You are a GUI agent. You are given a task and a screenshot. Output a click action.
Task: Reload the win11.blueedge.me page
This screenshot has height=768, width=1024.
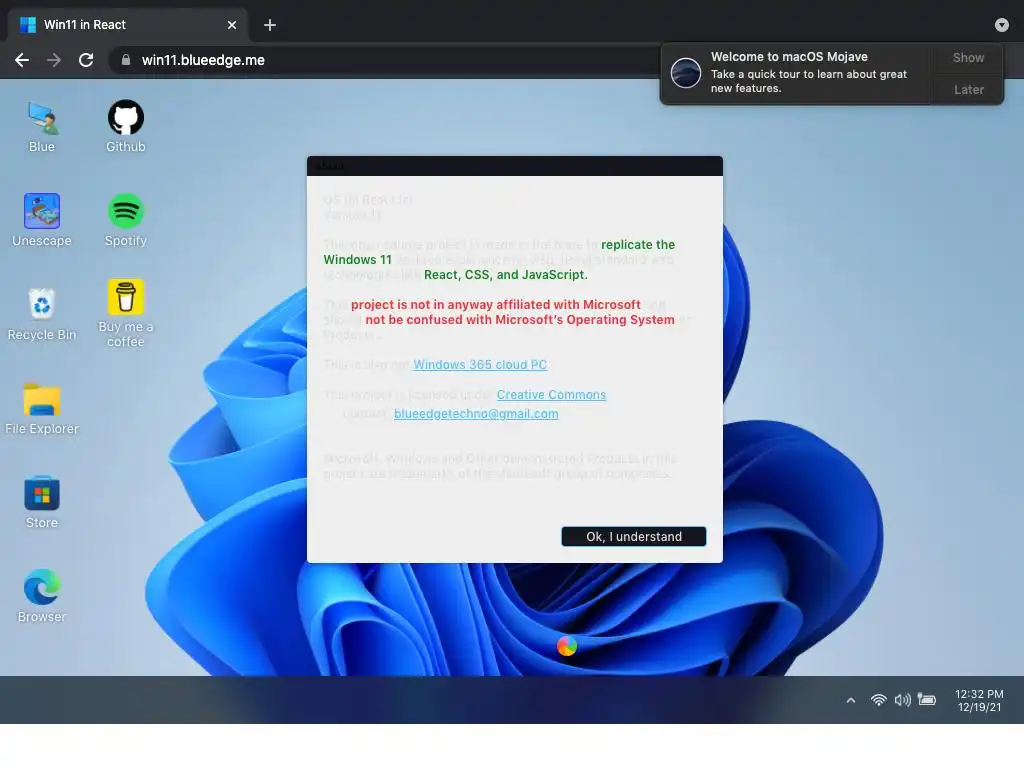(86, 60)
